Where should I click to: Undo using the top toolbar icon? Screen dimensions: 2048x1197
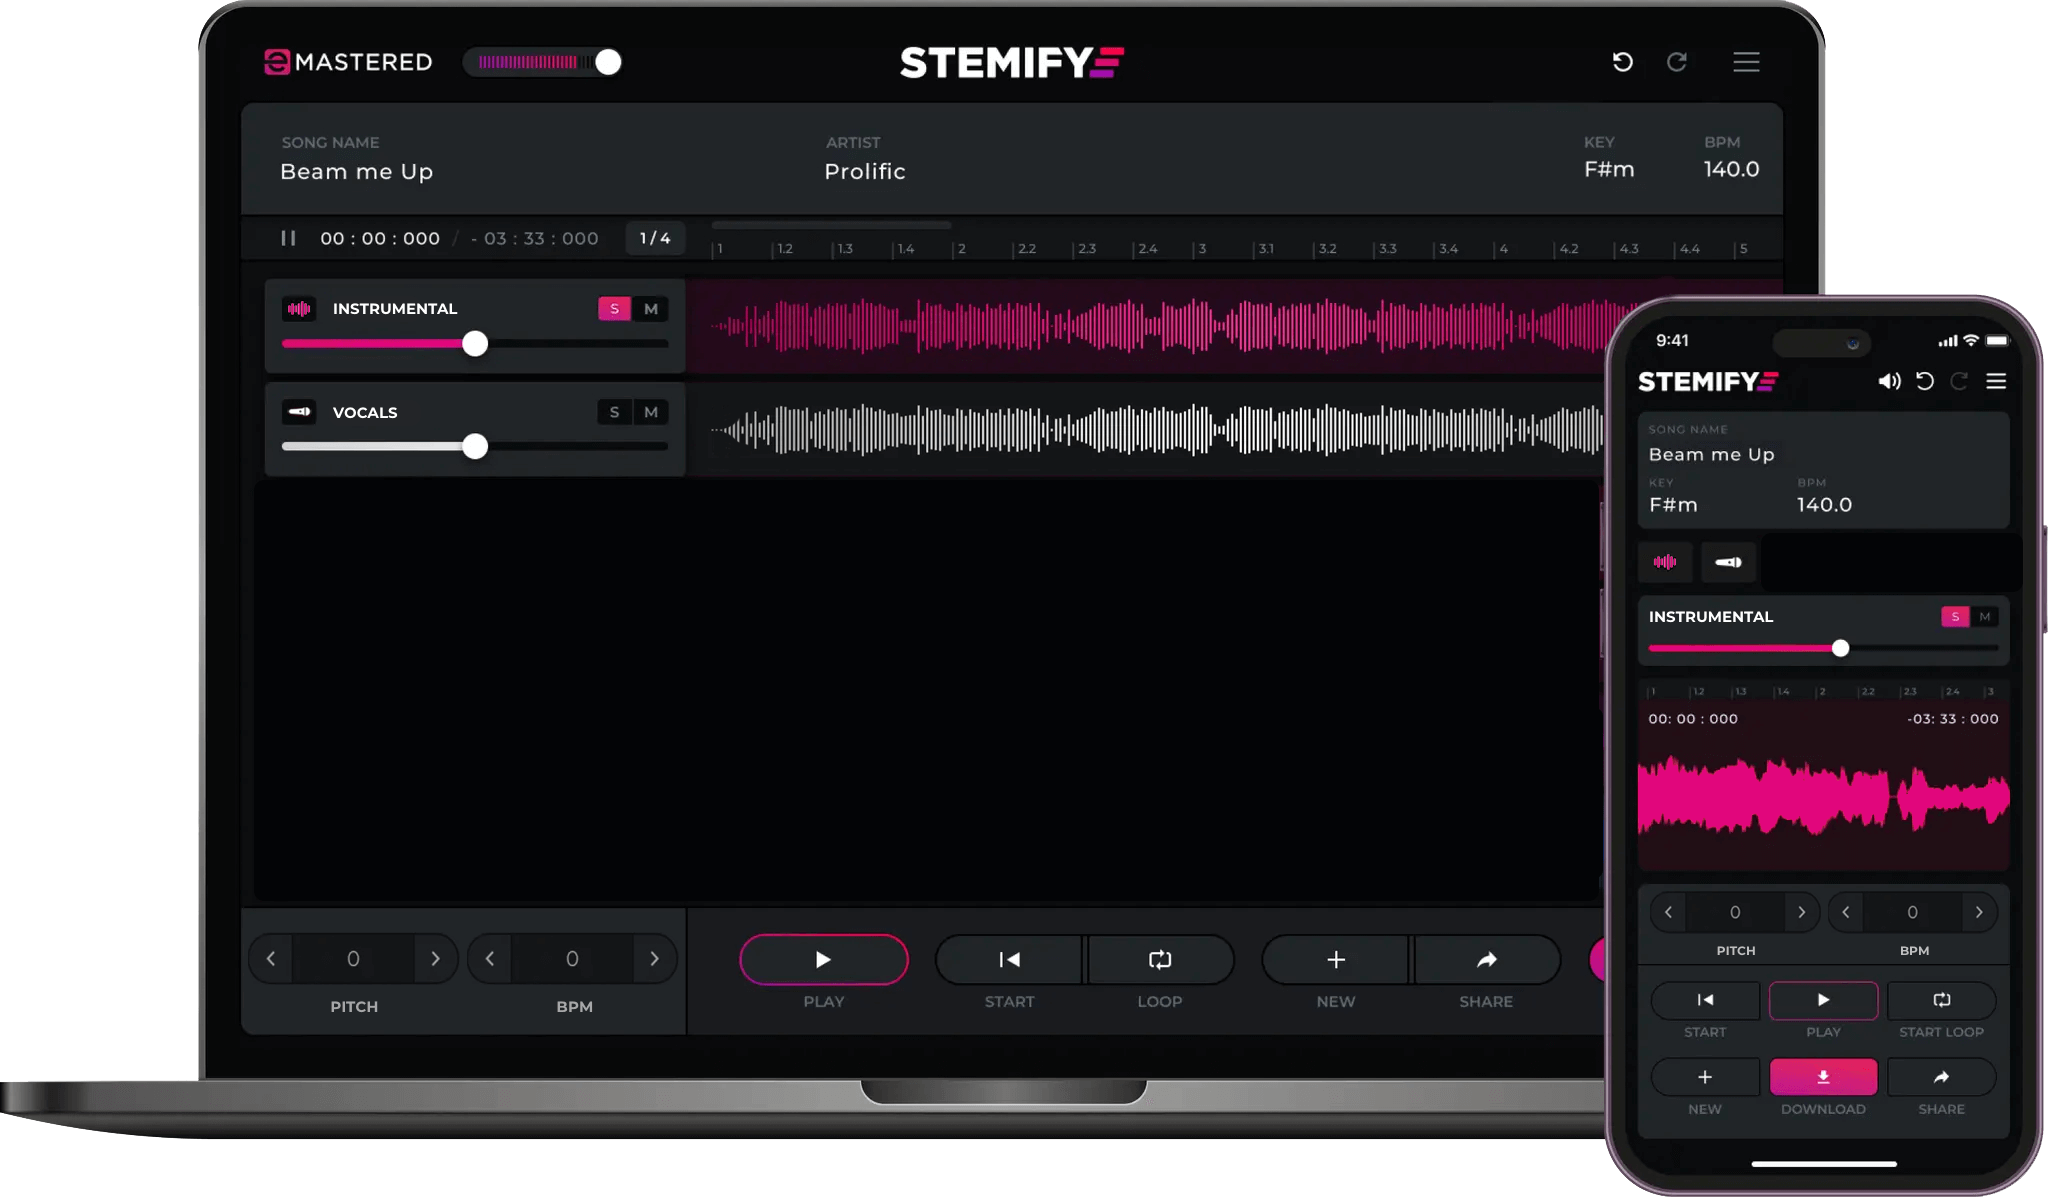click(x=1623, y=62)
